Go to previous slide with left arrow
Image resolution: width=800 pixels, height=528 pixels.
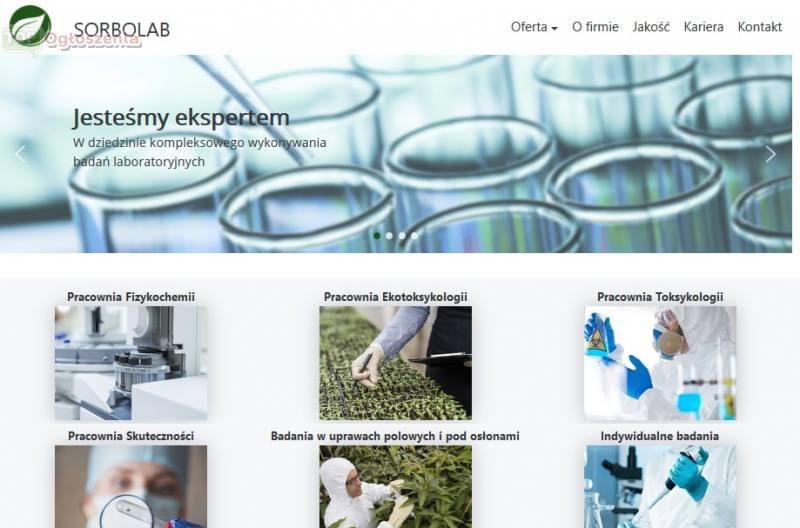pos(20,154)
